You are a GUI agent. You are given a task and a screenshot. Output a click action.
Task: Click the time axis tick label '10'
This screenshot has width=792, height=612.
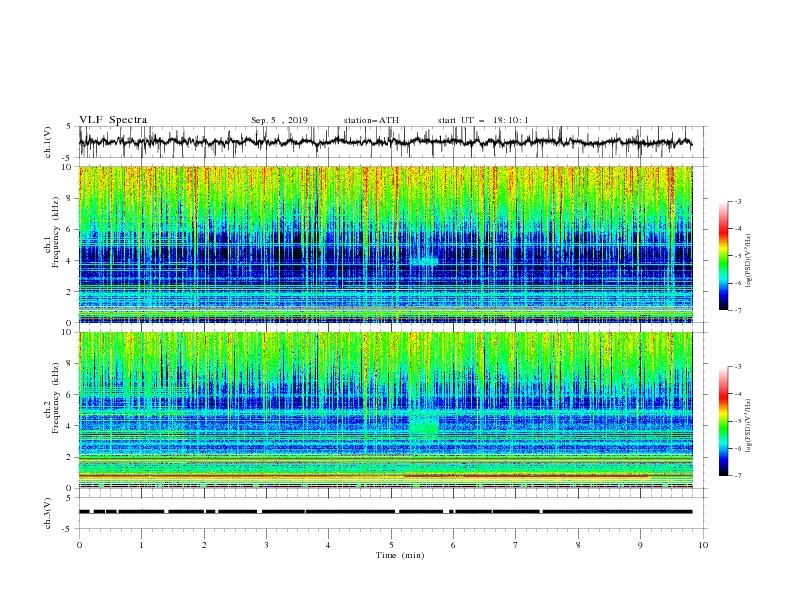(703, 545)
